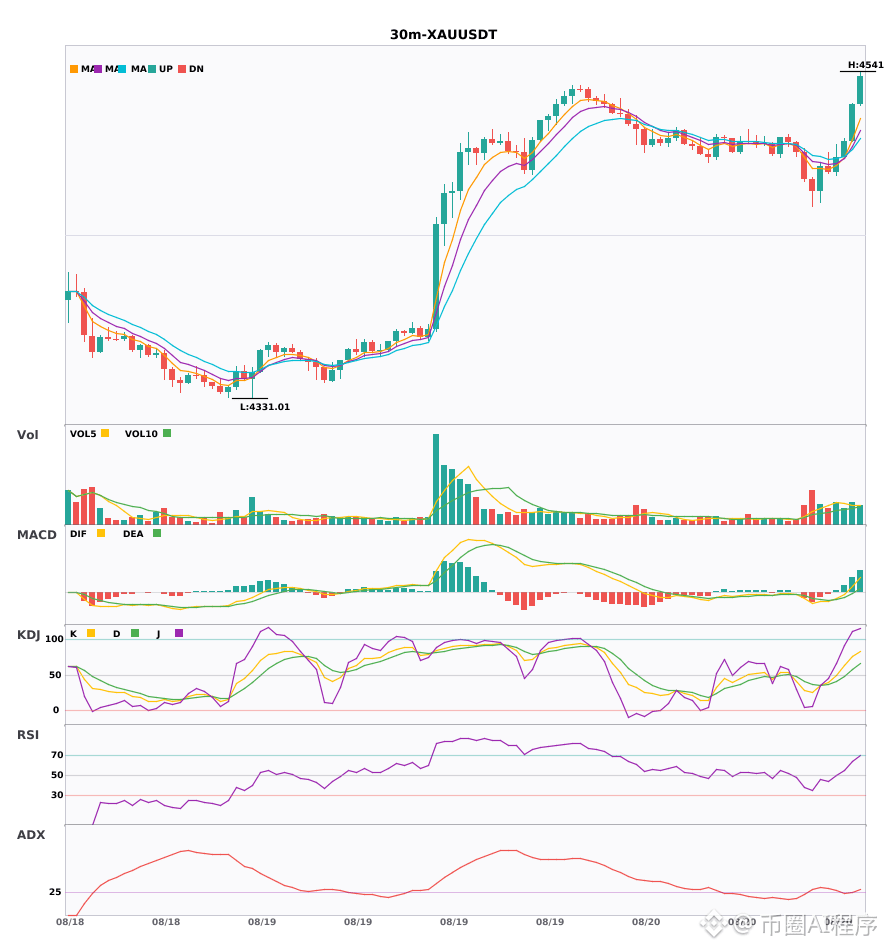
Task: Click the ADX axis value 25
Action: pyautogui.click(x=55, y=892)
